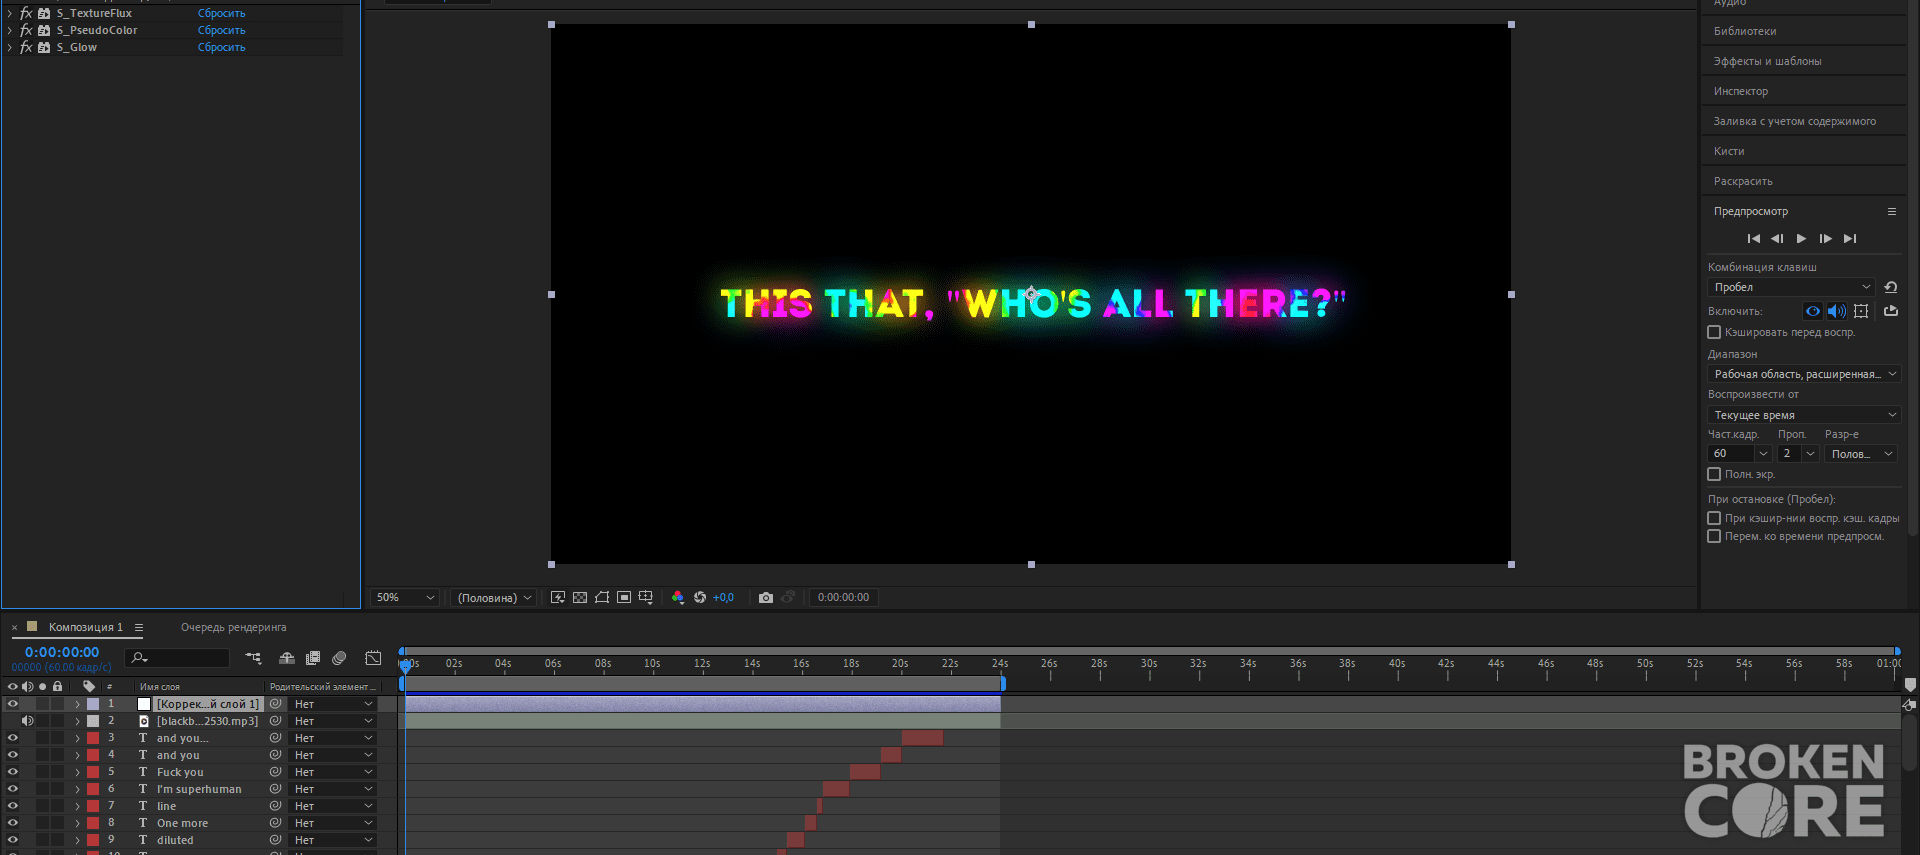
Task: Mute audio of the blackb mp3 layer
Action: [x=28, y=721]
